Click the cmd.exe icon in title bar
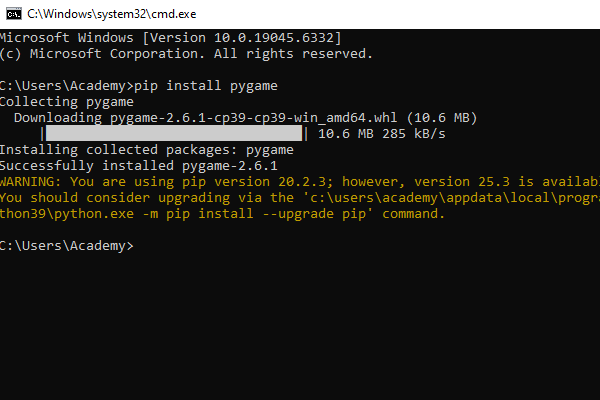Viewport: 600px width, 400px height. [x=11, y=12]
